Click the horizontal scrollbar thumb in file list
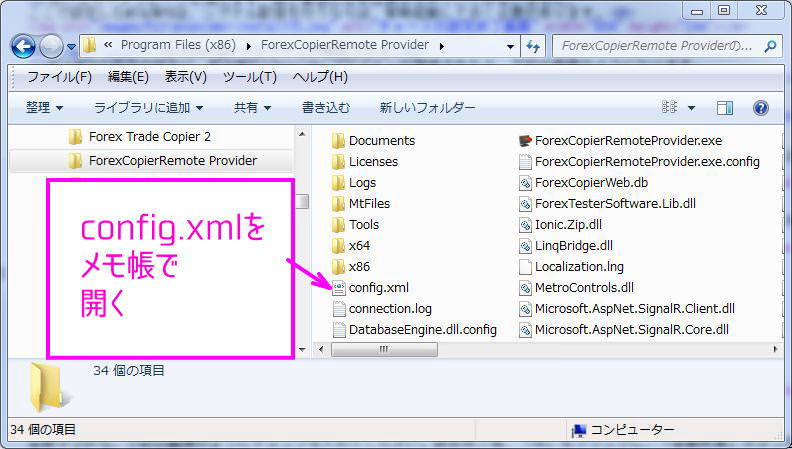Screen dimensions: 792x449 [384, 350]
